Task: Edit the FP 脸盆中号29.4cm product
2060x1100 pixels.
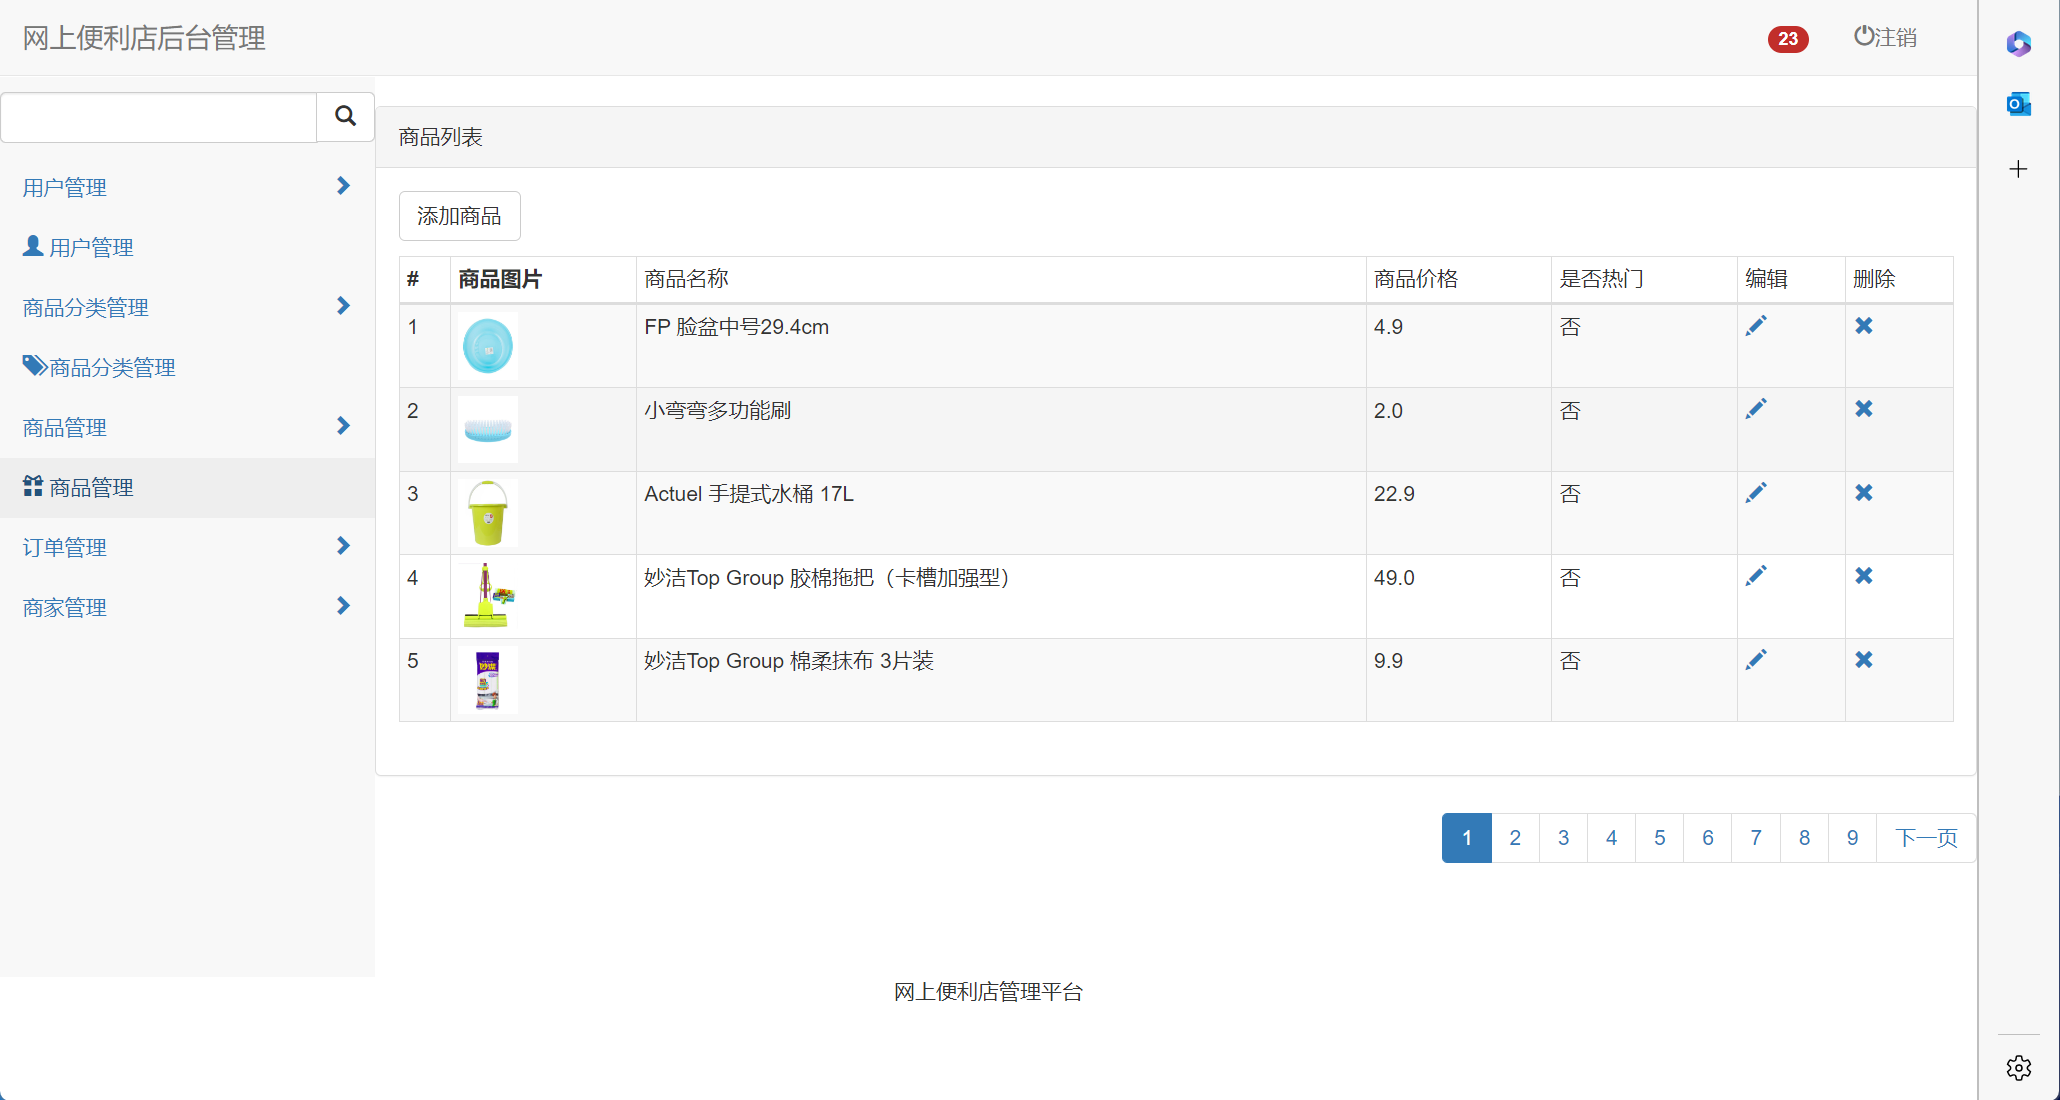Action: click(1758, 326)
